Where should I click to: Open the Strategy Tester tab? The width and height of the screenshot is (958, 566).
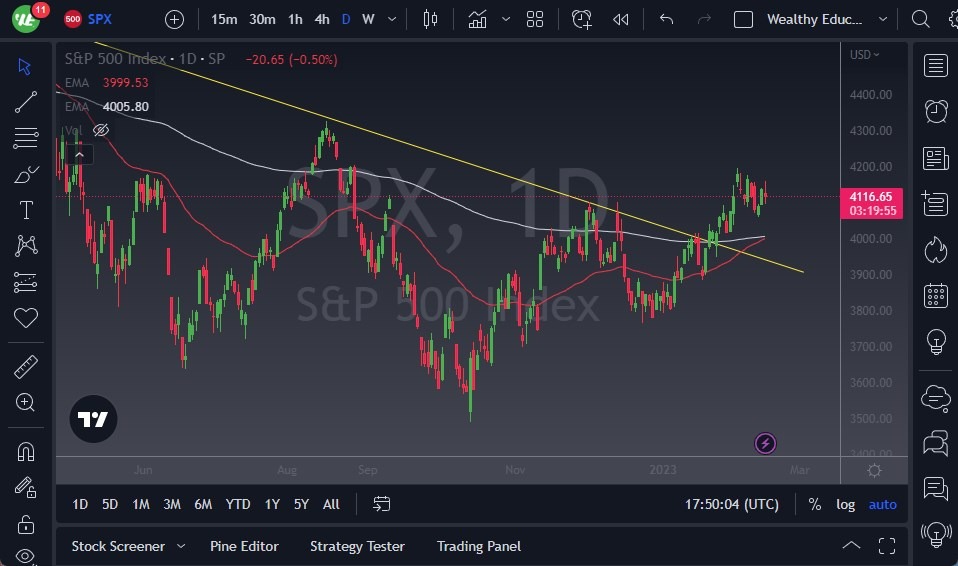(357, 546)
